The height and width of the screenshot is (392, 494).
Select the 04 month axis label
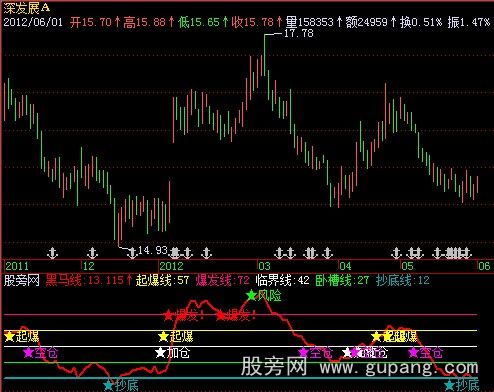coord(345,266)
